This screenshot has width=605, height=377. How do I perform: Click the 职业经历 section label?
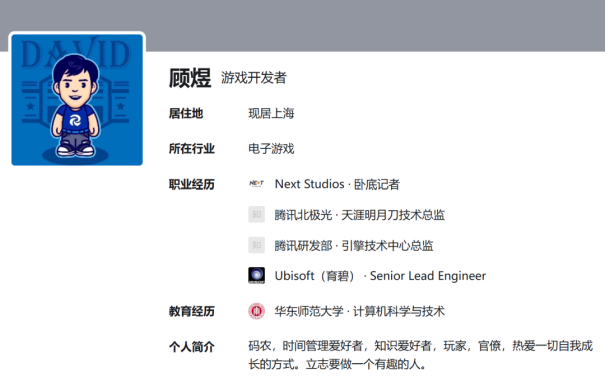tap(192, 184)
